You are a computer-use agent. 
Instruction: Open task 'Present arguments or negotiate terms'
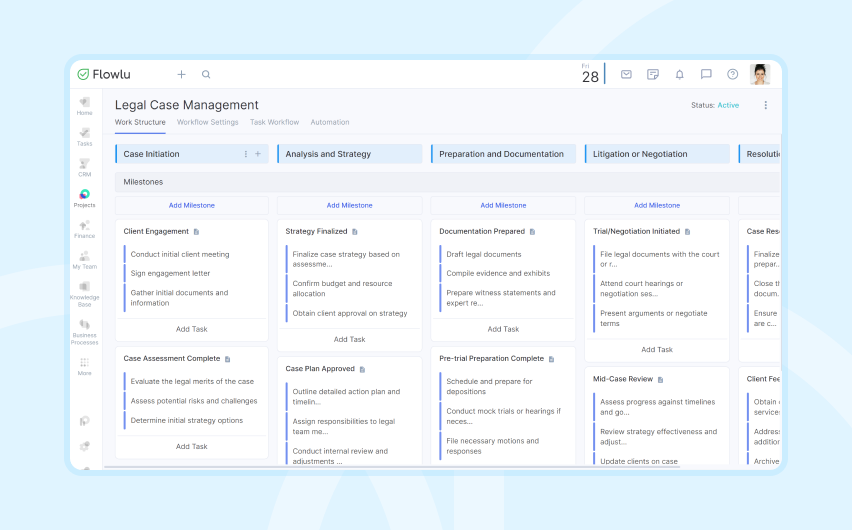click(x=654, y=319)
